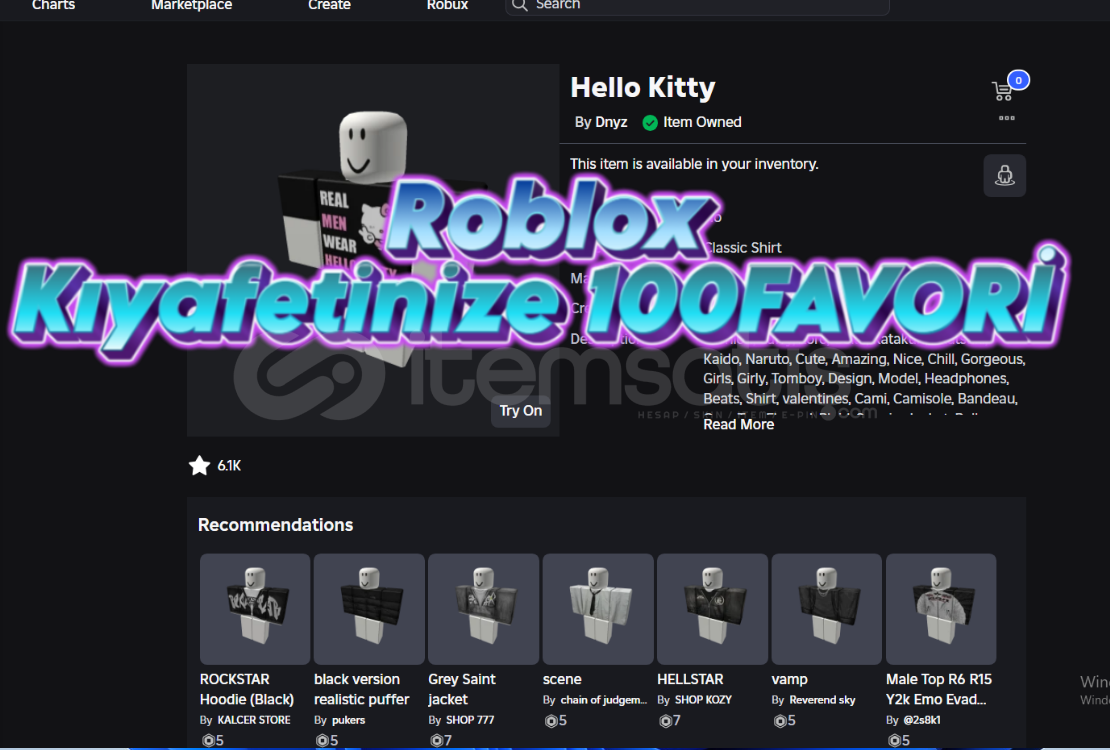Open the shopping cart

tap(1002, 91)
